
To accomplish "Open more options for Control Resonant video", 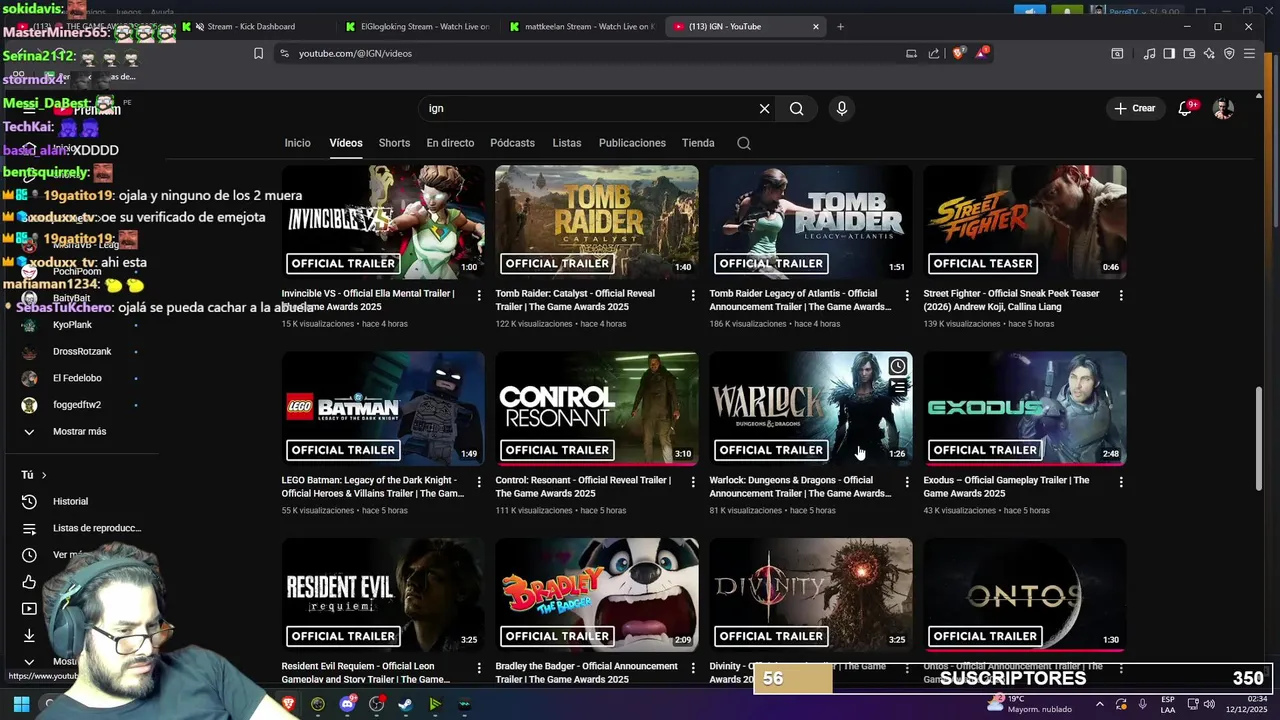I will tap(693, 482).
